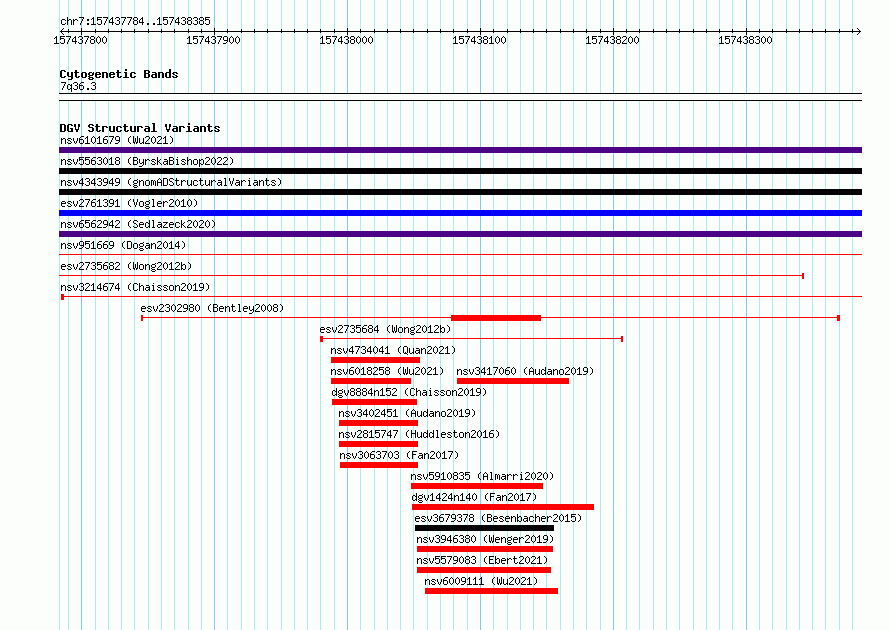
Task: Select the nsv6101679 purple variant bar
Action: click(x=460, y=150)
